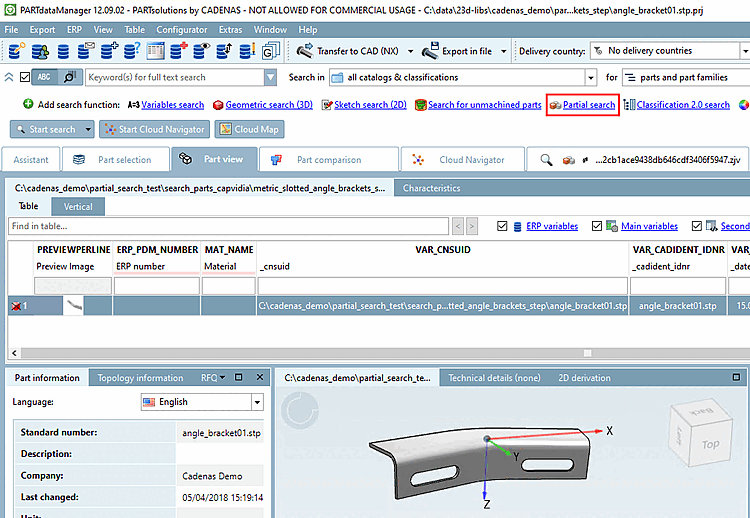Open the Language dropdown
Screen dimensions: 750x518
257,402
